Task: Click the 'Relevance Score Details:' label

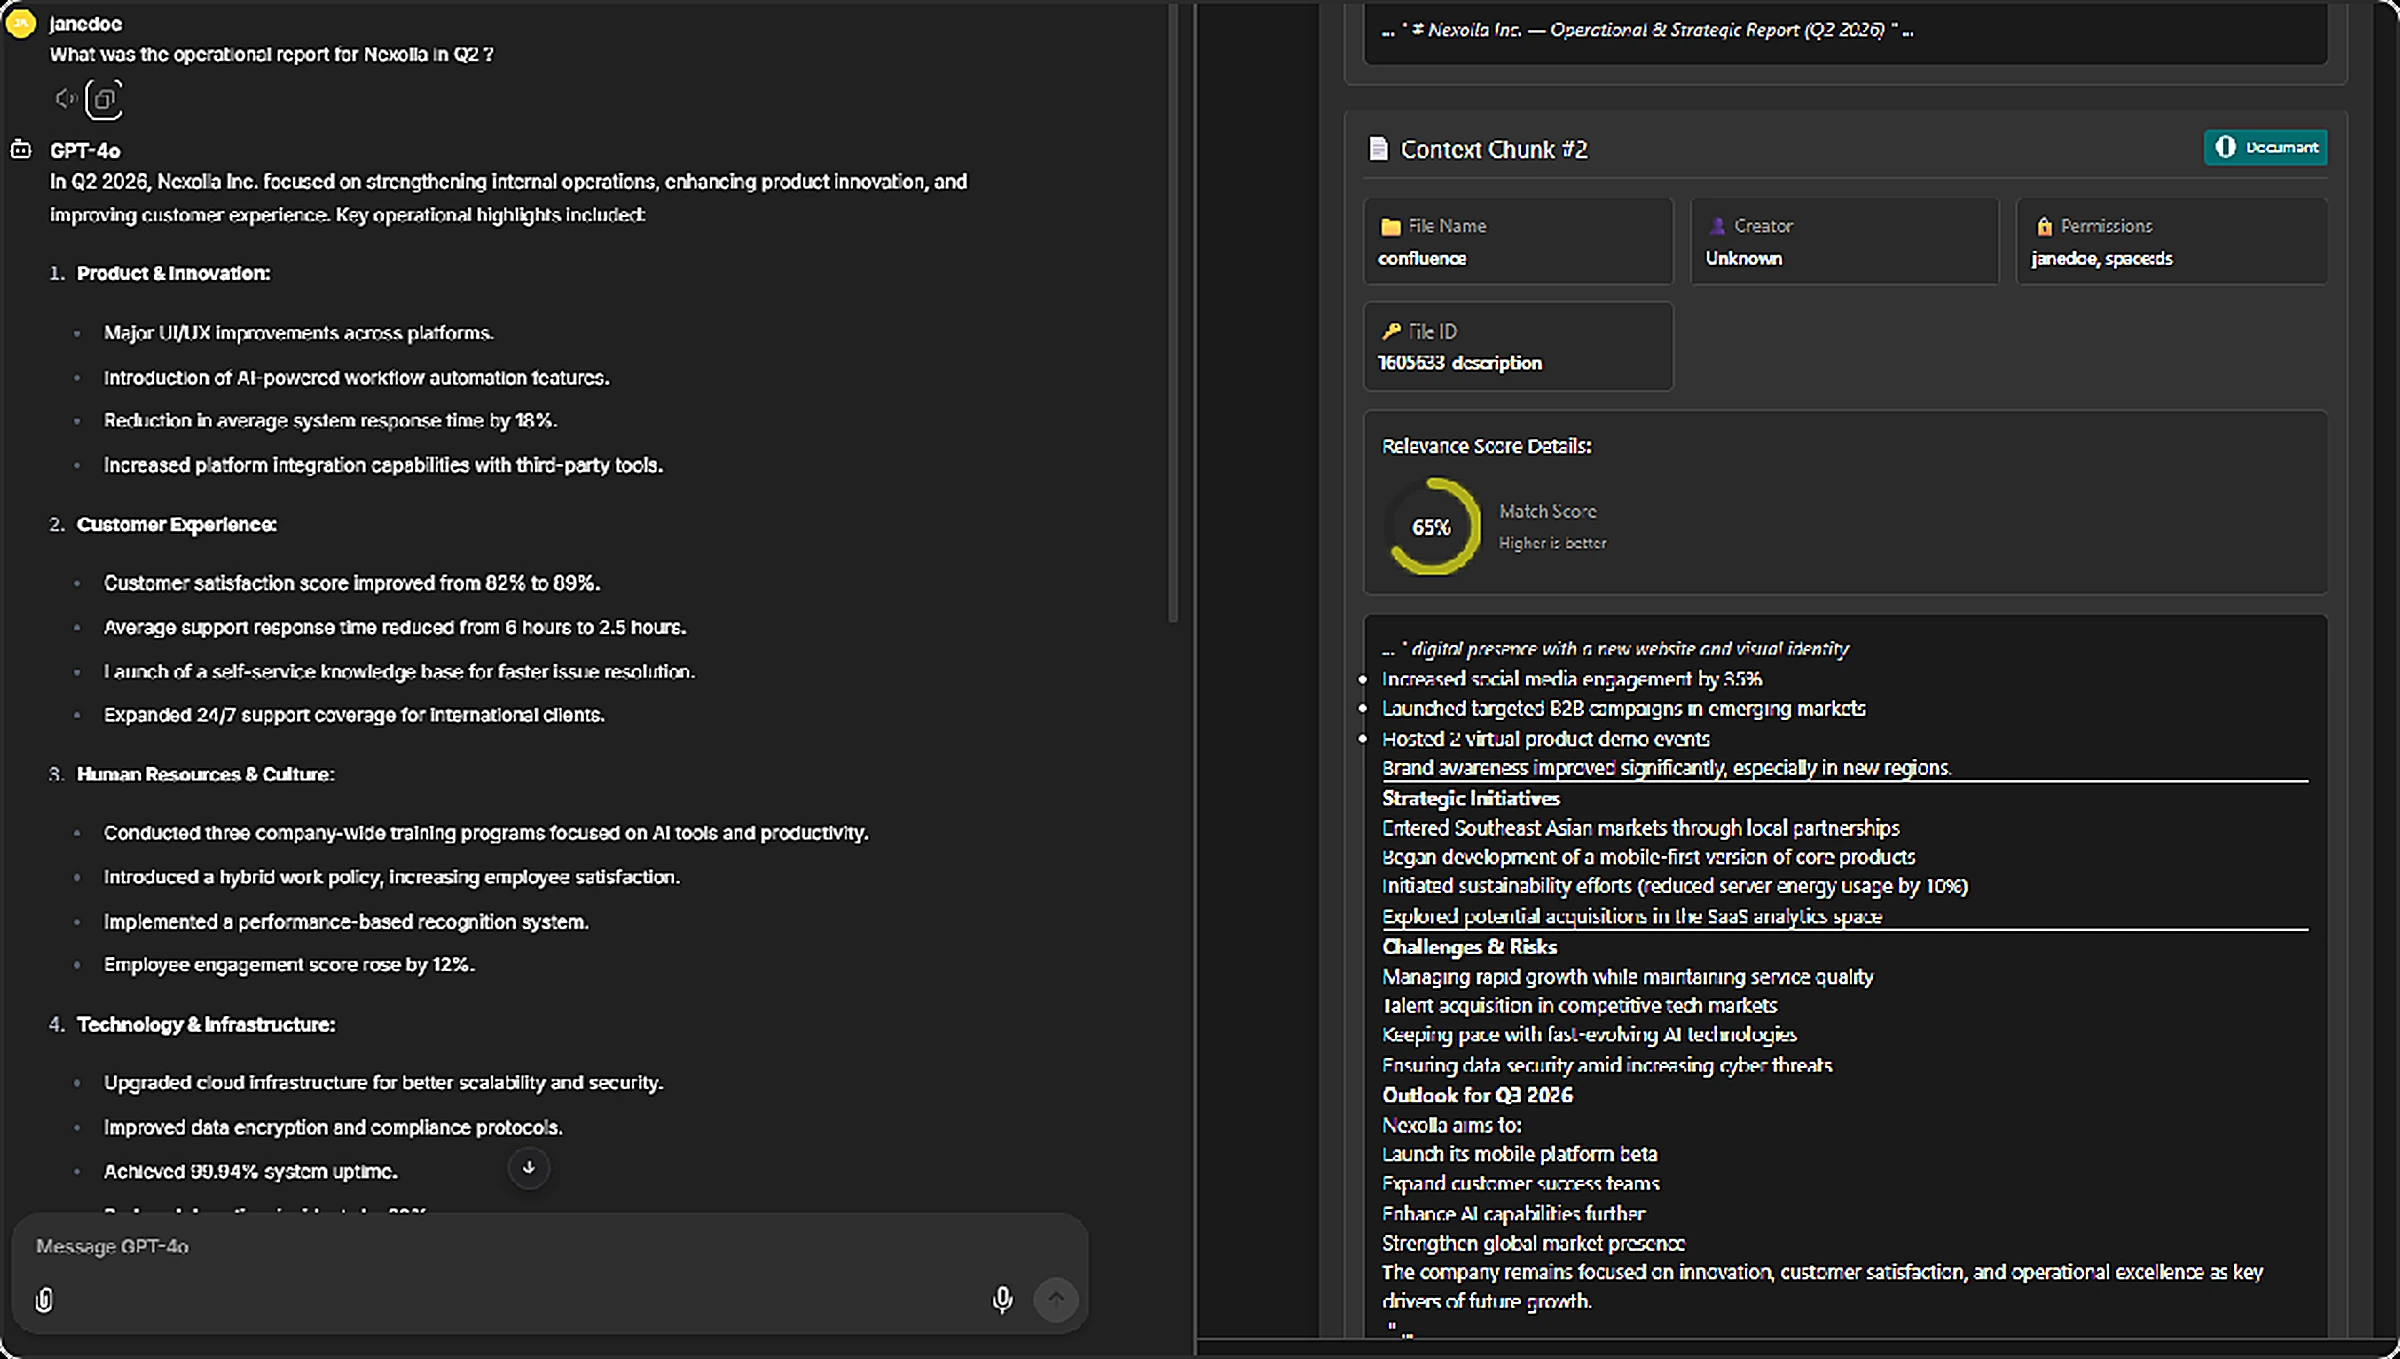Action: [x=1487, y=447]
